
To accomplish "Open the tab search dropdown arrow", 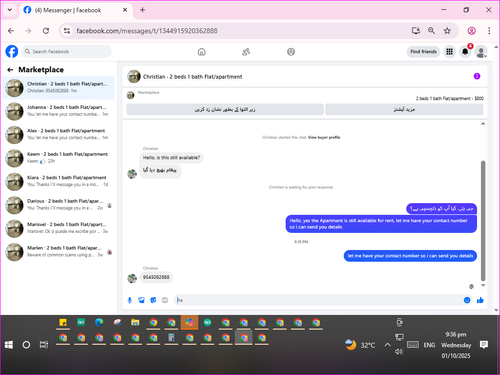I will click(10, 10).
